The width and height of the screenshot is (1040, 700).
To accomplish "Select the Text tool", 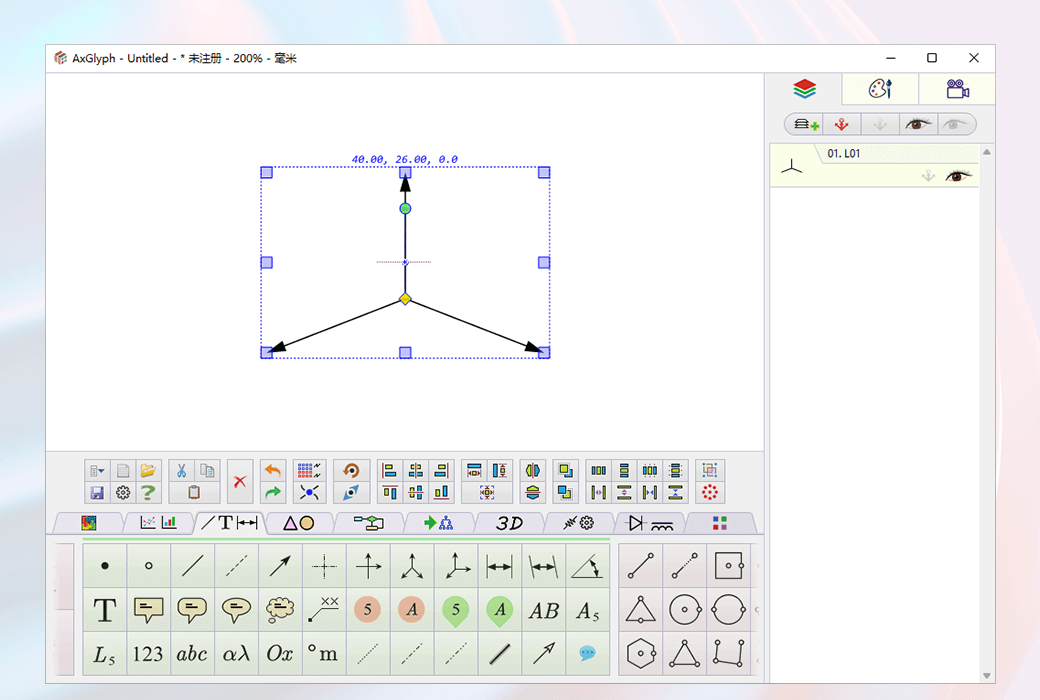I will (x=104, y=610).
